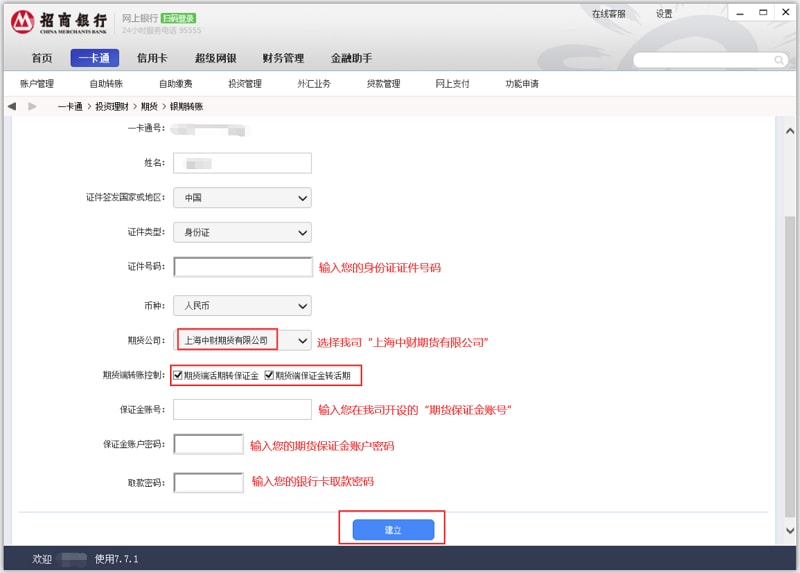Expand the 币种 currency dropdown
800x573 pixels.
242,305
